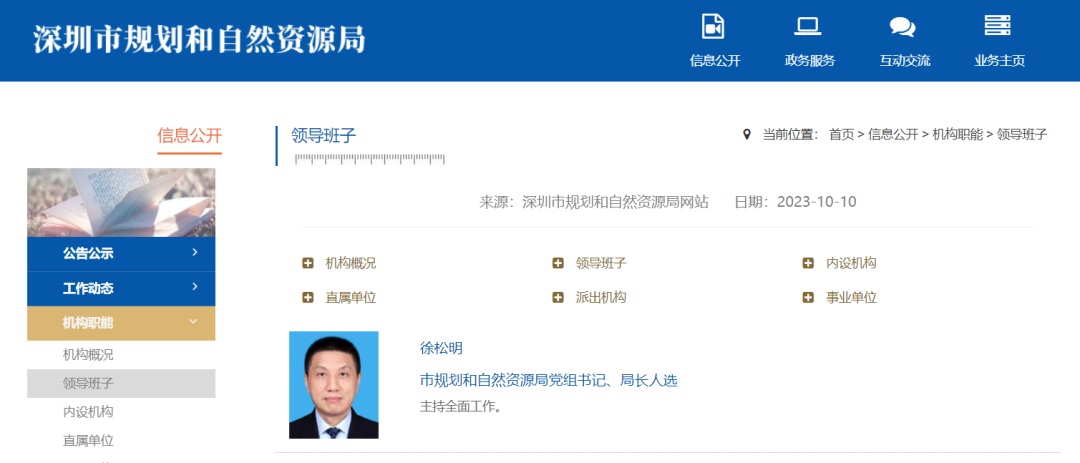Select 机构职能 in the sidebar
The height and width of the screenshot is (463, 1080).
pyautogui.click(x=121, y=323)
